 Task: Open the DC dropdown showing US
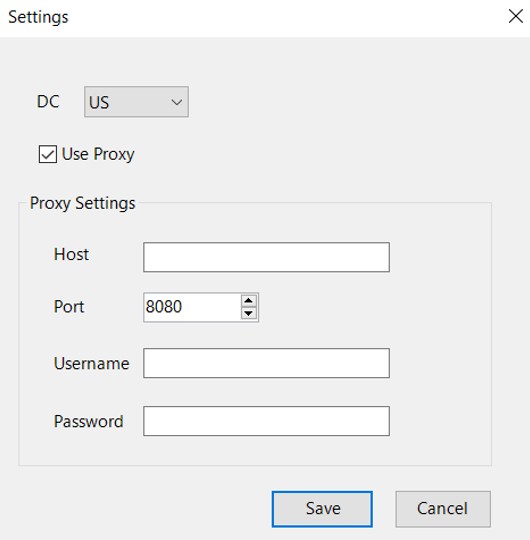136,102
